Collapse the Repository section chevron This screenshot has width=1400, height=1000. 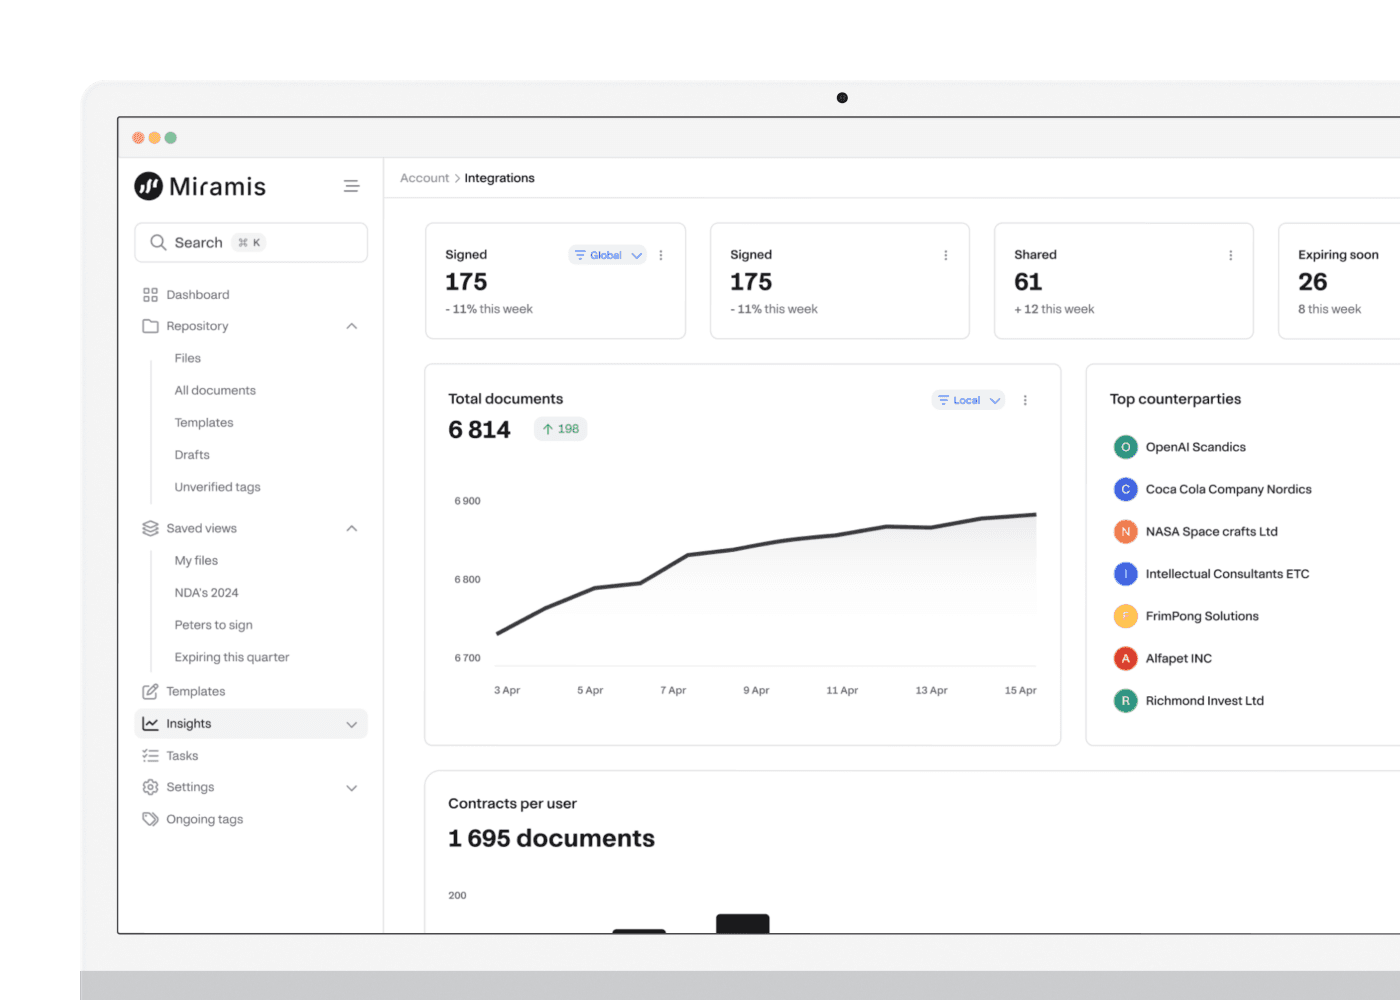click(352, 326)
